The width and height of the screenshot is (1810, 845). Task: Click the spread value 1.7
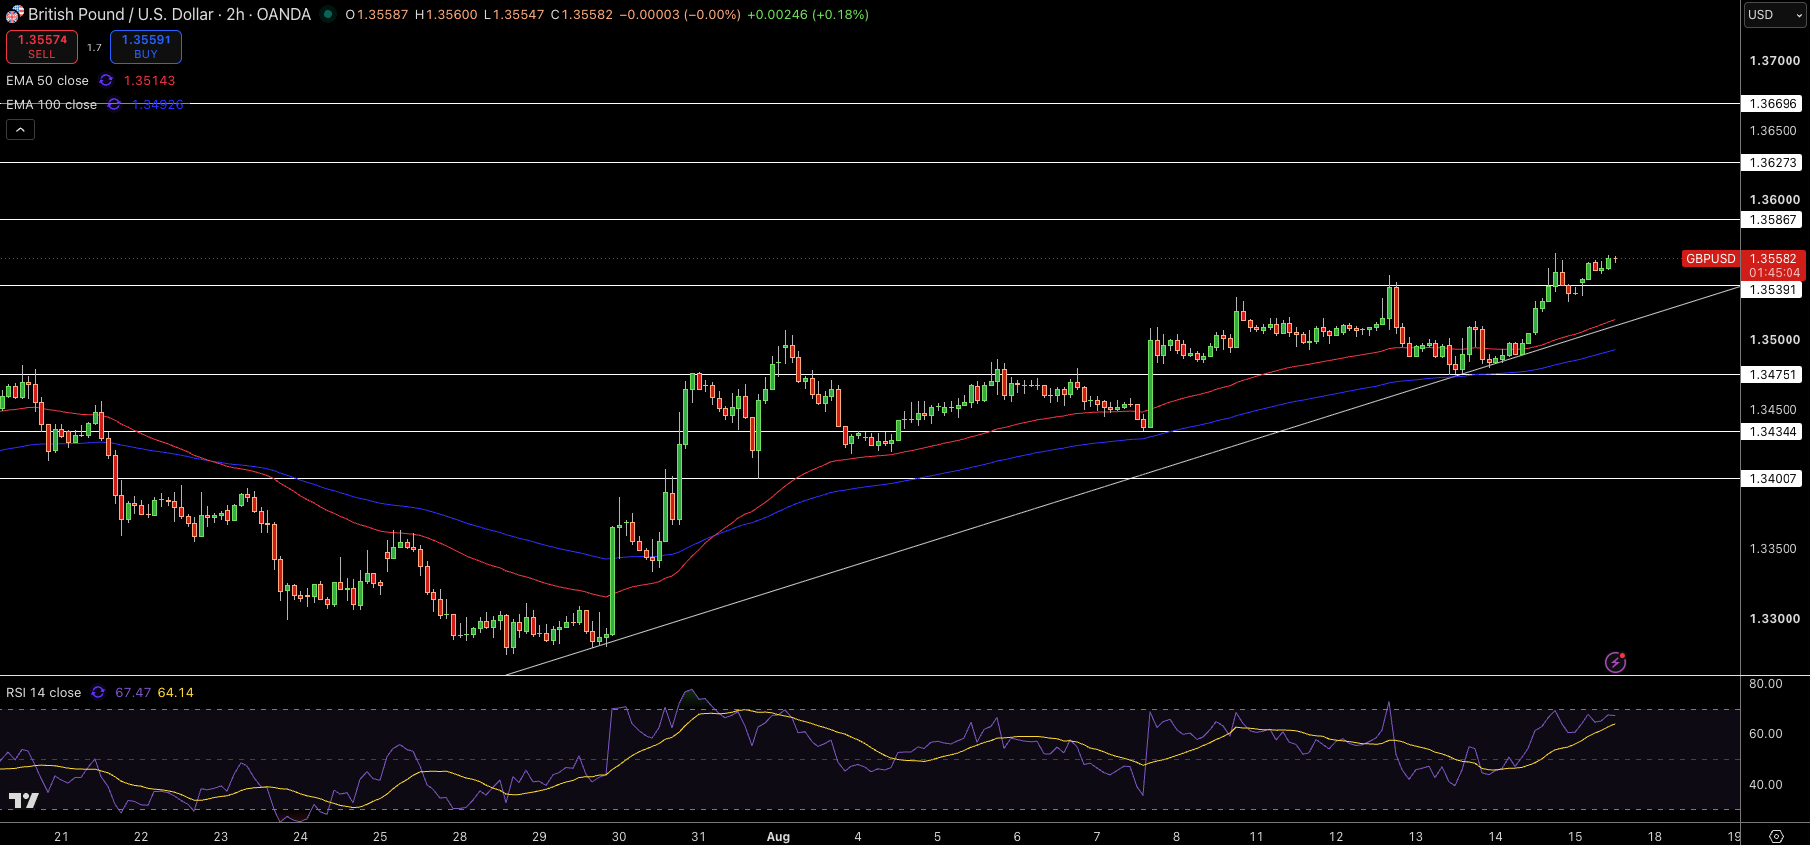94,47
